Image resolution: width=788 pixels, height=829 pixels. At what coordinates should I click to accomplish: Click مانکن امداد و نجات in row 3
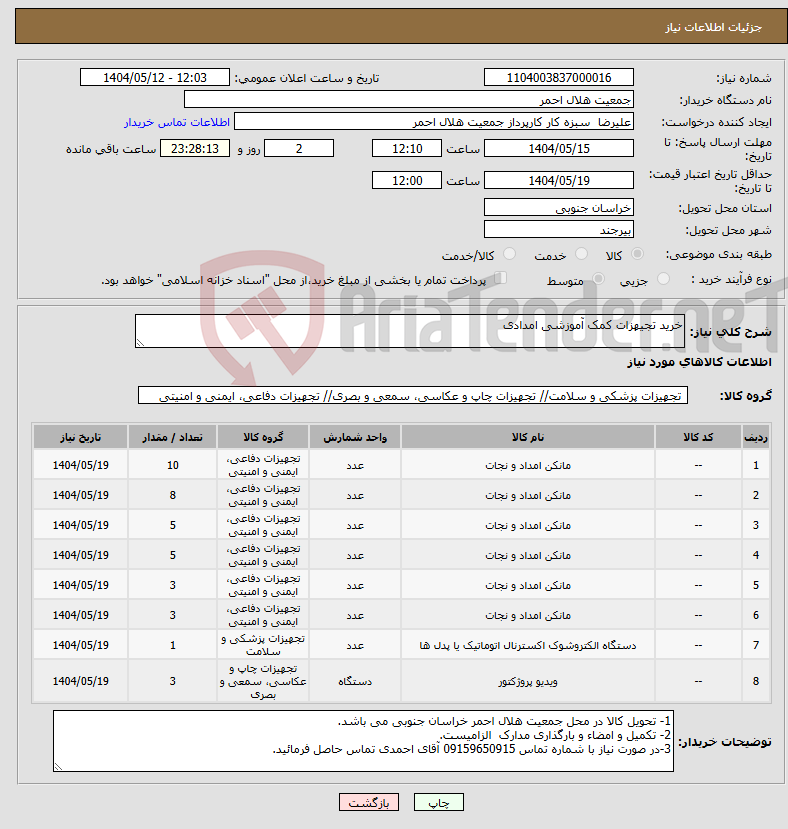pyautogui.click(x=528, y=526)
